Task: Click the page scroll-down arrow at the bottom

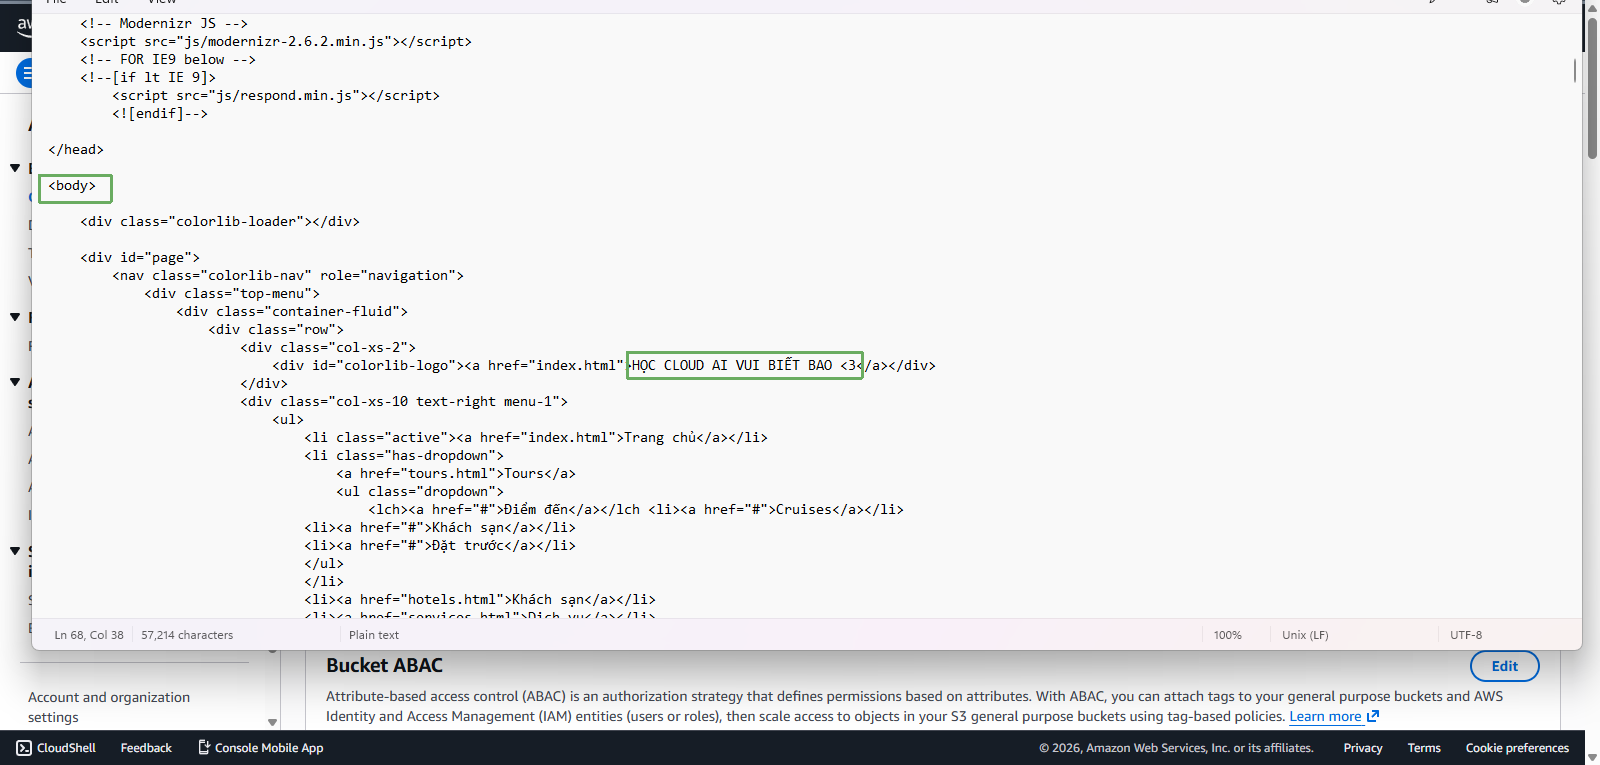Action: 1592,757
